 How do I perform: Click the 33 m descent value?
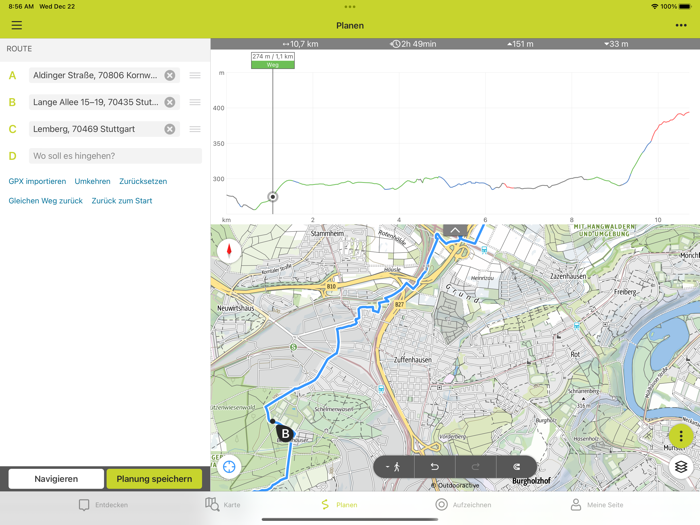616,44
